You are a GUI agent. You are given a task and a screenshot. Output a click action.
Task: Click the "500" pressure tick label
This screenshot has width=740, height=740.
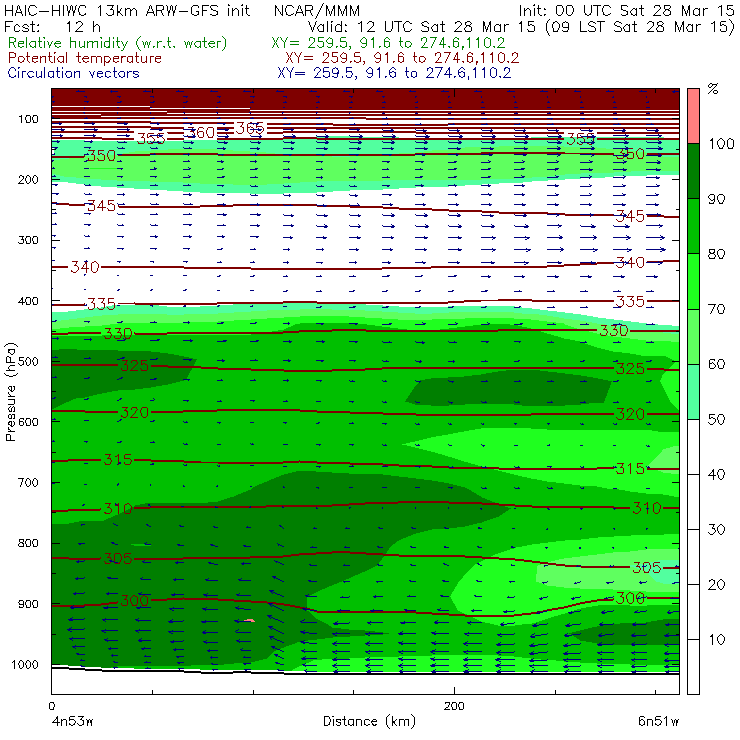point(28,362)
